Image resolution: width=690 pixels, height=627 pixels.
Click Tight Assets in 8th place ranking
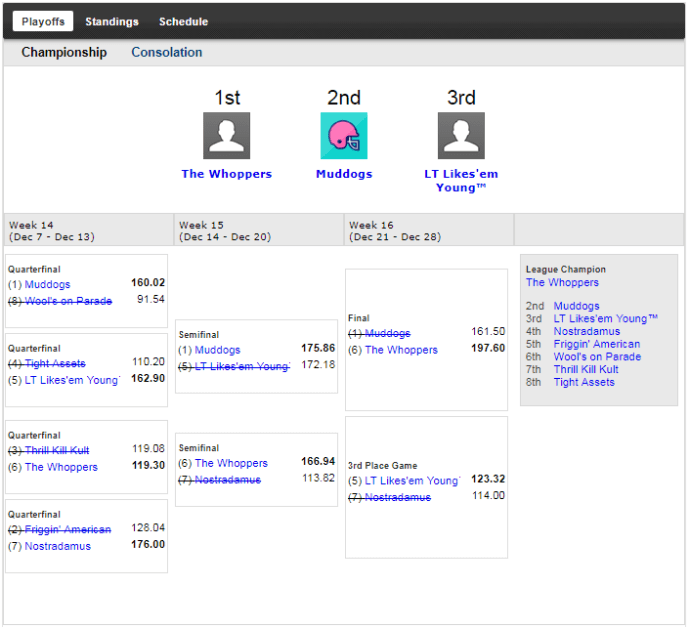(x=584, y=382)
